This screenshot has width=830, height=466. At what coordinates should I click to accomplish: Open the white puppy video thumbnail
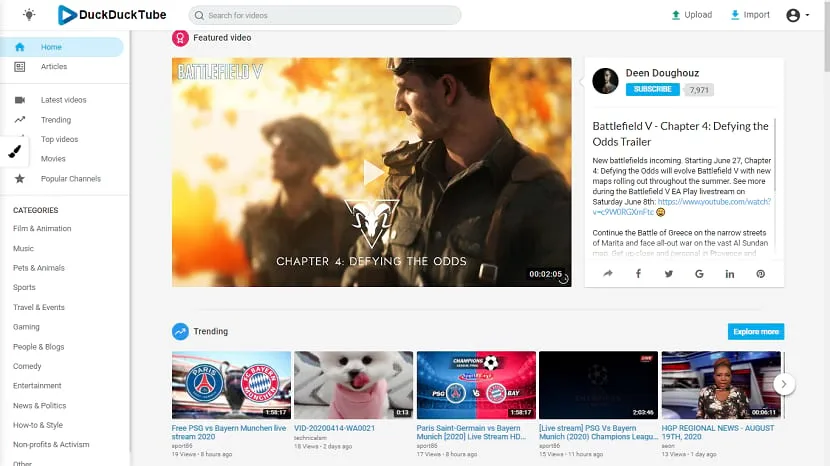[x=354, y=385]
